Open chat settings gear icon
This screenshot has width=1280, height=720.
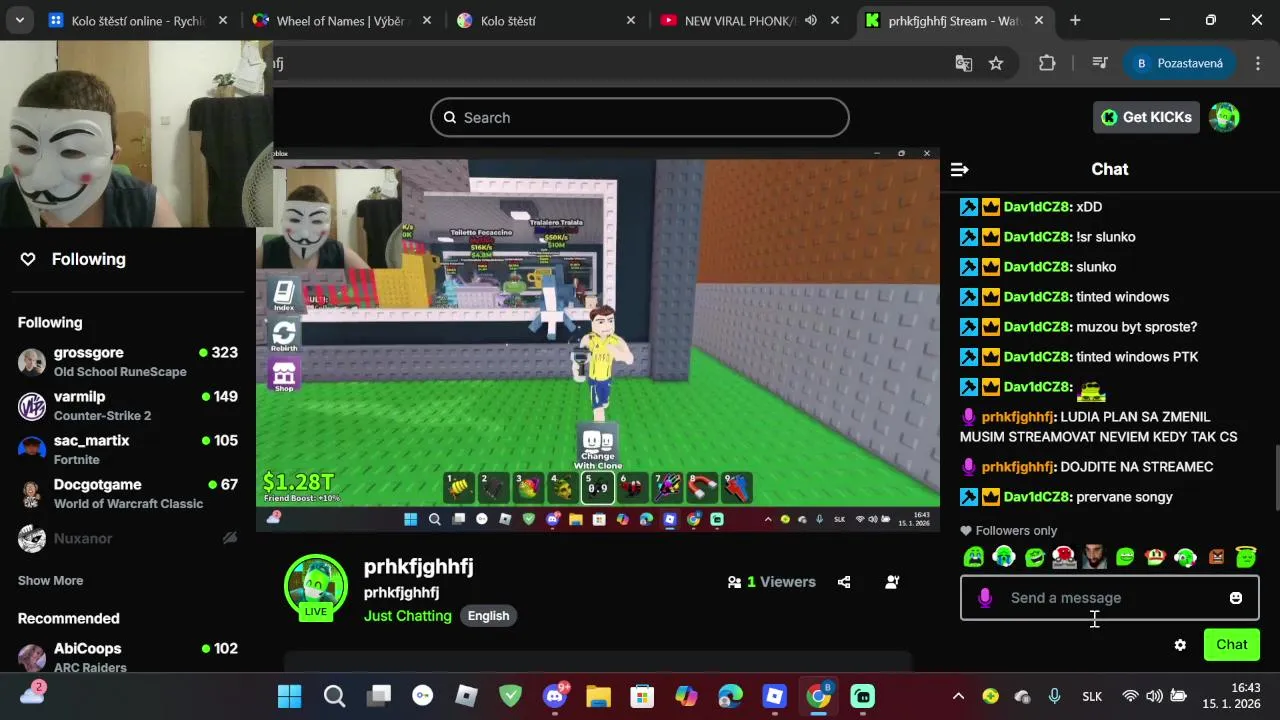click(x=1180, y=645)
